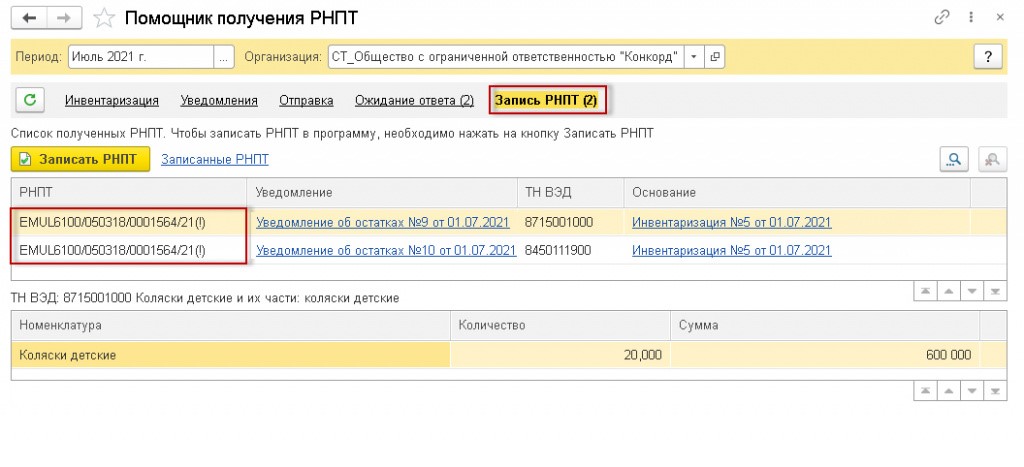
Task: Open help with the question mark button
Action: point(988,57)
